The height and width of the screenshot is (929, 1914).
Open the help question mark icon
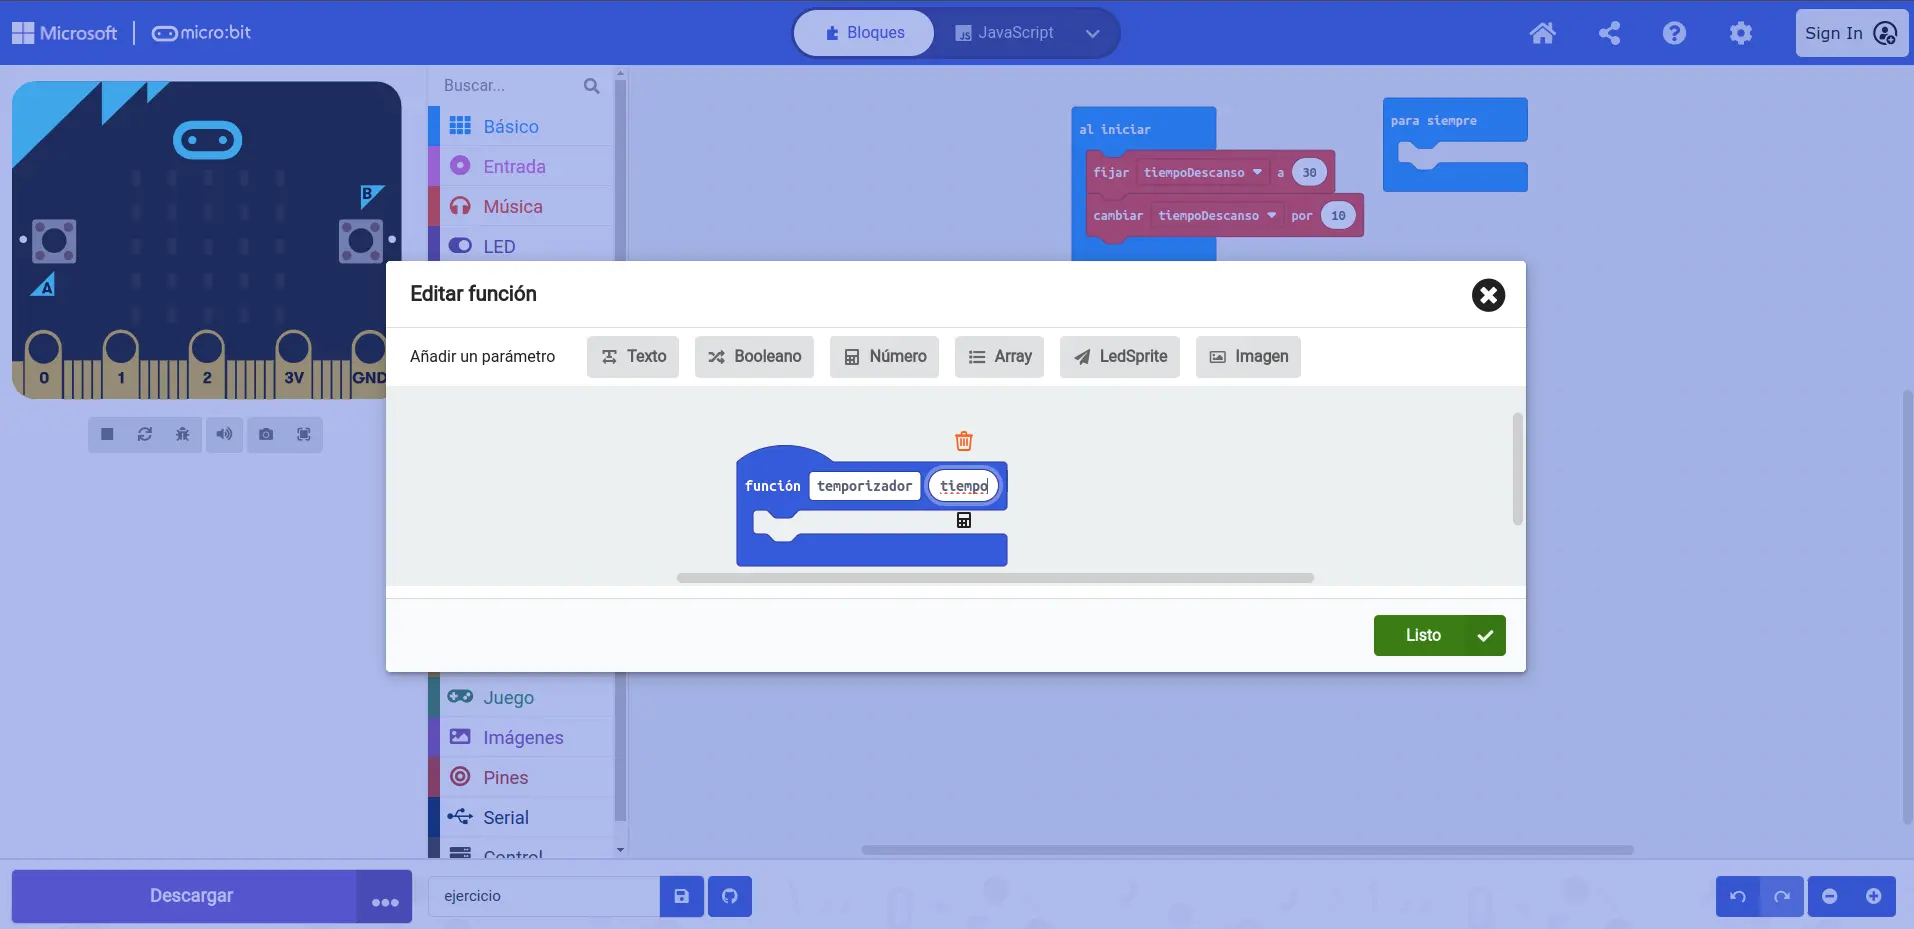tap(1674, 33)
